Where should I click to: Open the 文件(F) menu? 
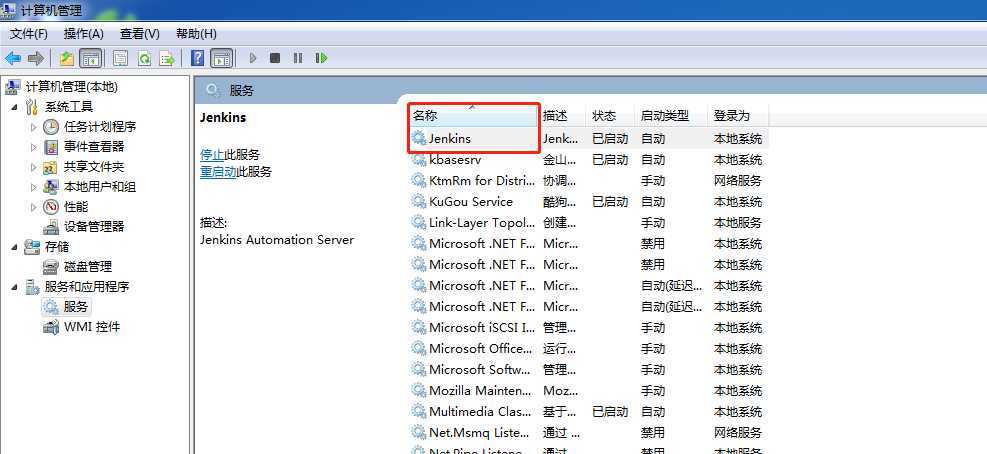point(29,33)
